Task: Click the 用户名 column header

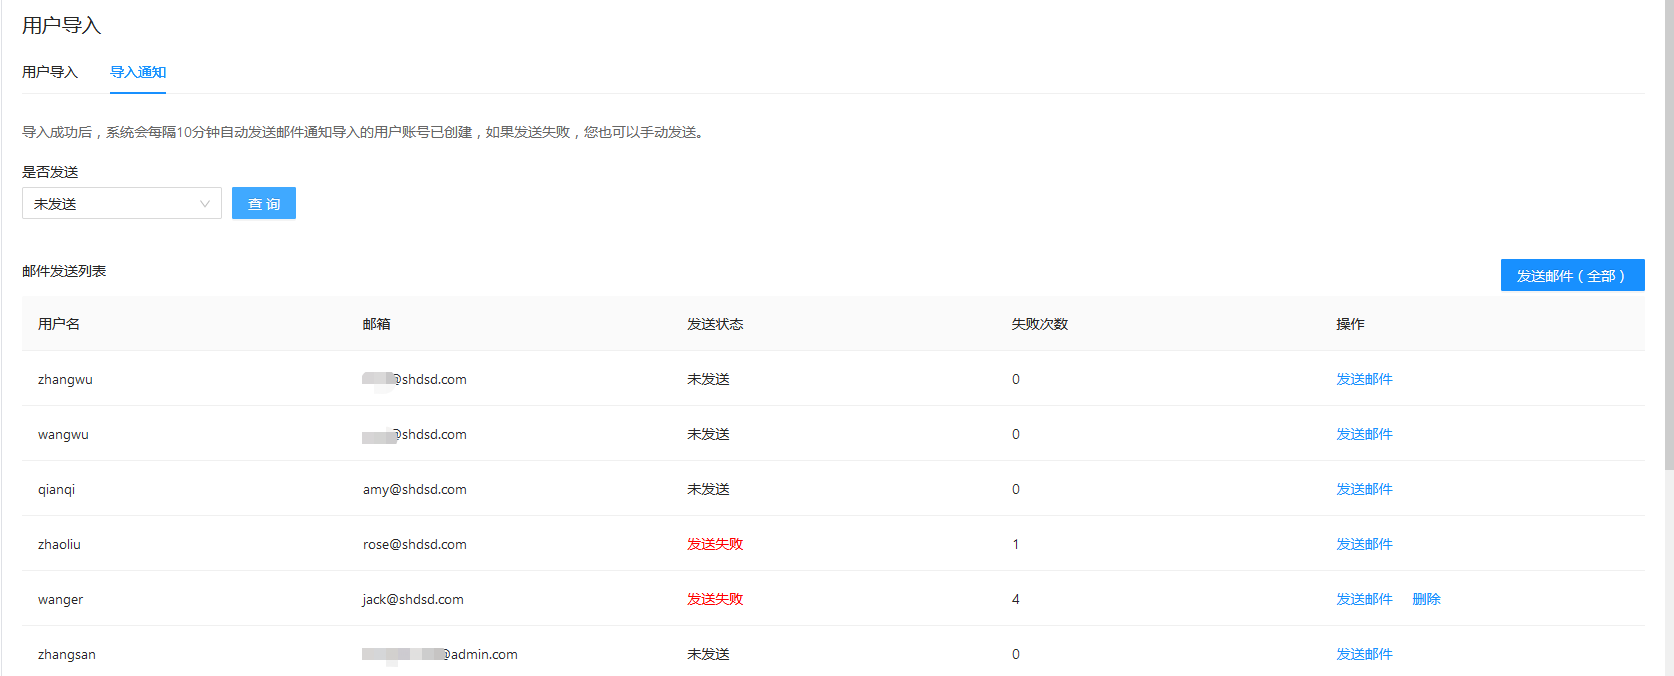Action: coord(59,324)
